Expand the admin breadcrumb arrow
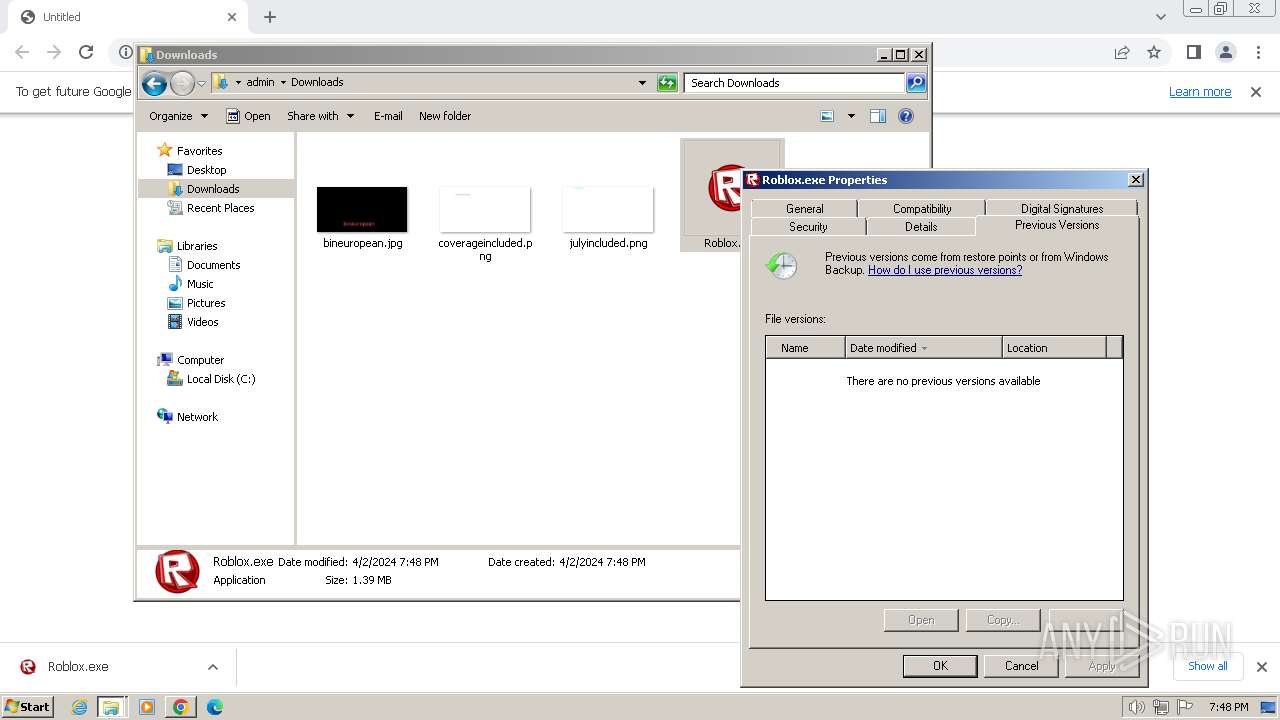 [283, 83]
